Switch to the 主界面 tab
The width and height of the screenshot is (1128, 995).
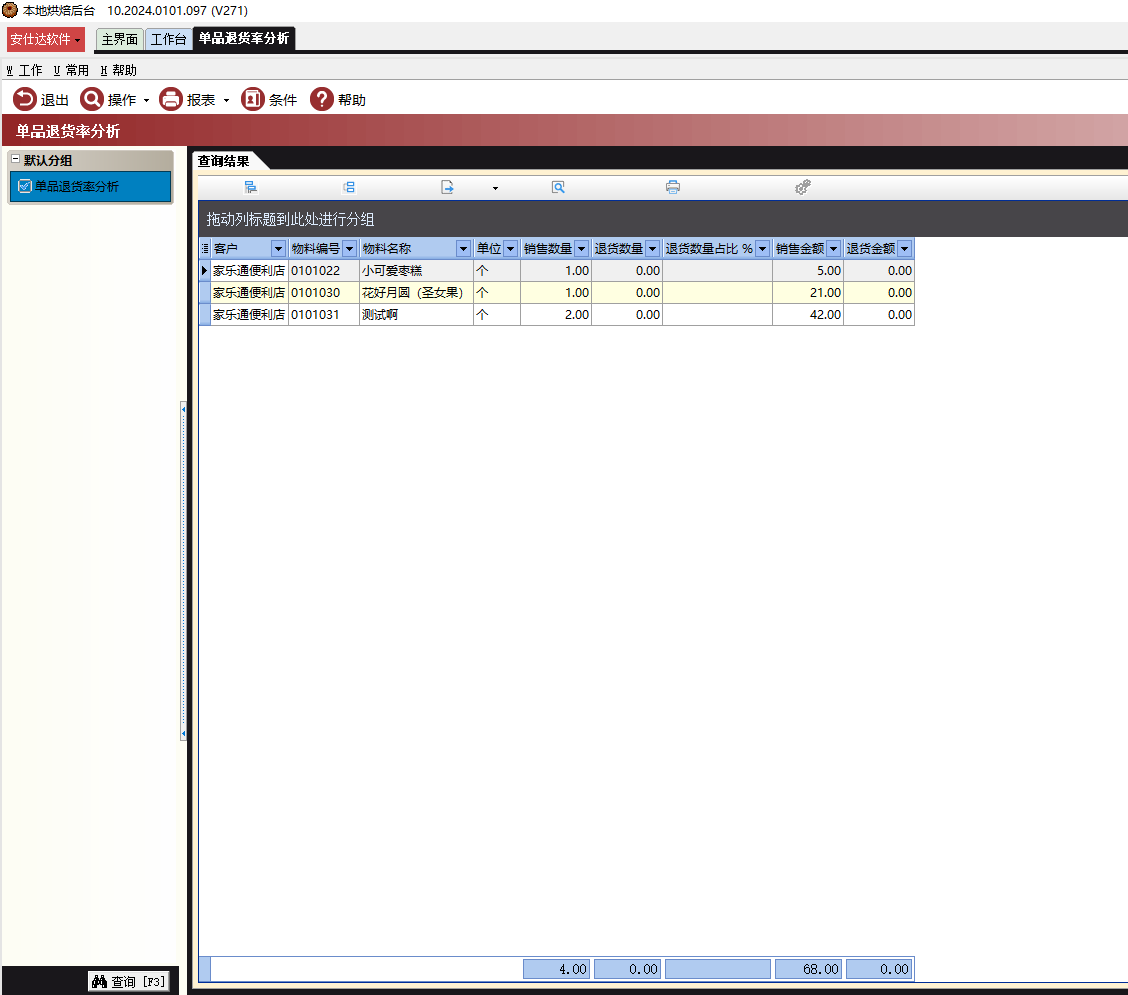[x=119, y=40]
